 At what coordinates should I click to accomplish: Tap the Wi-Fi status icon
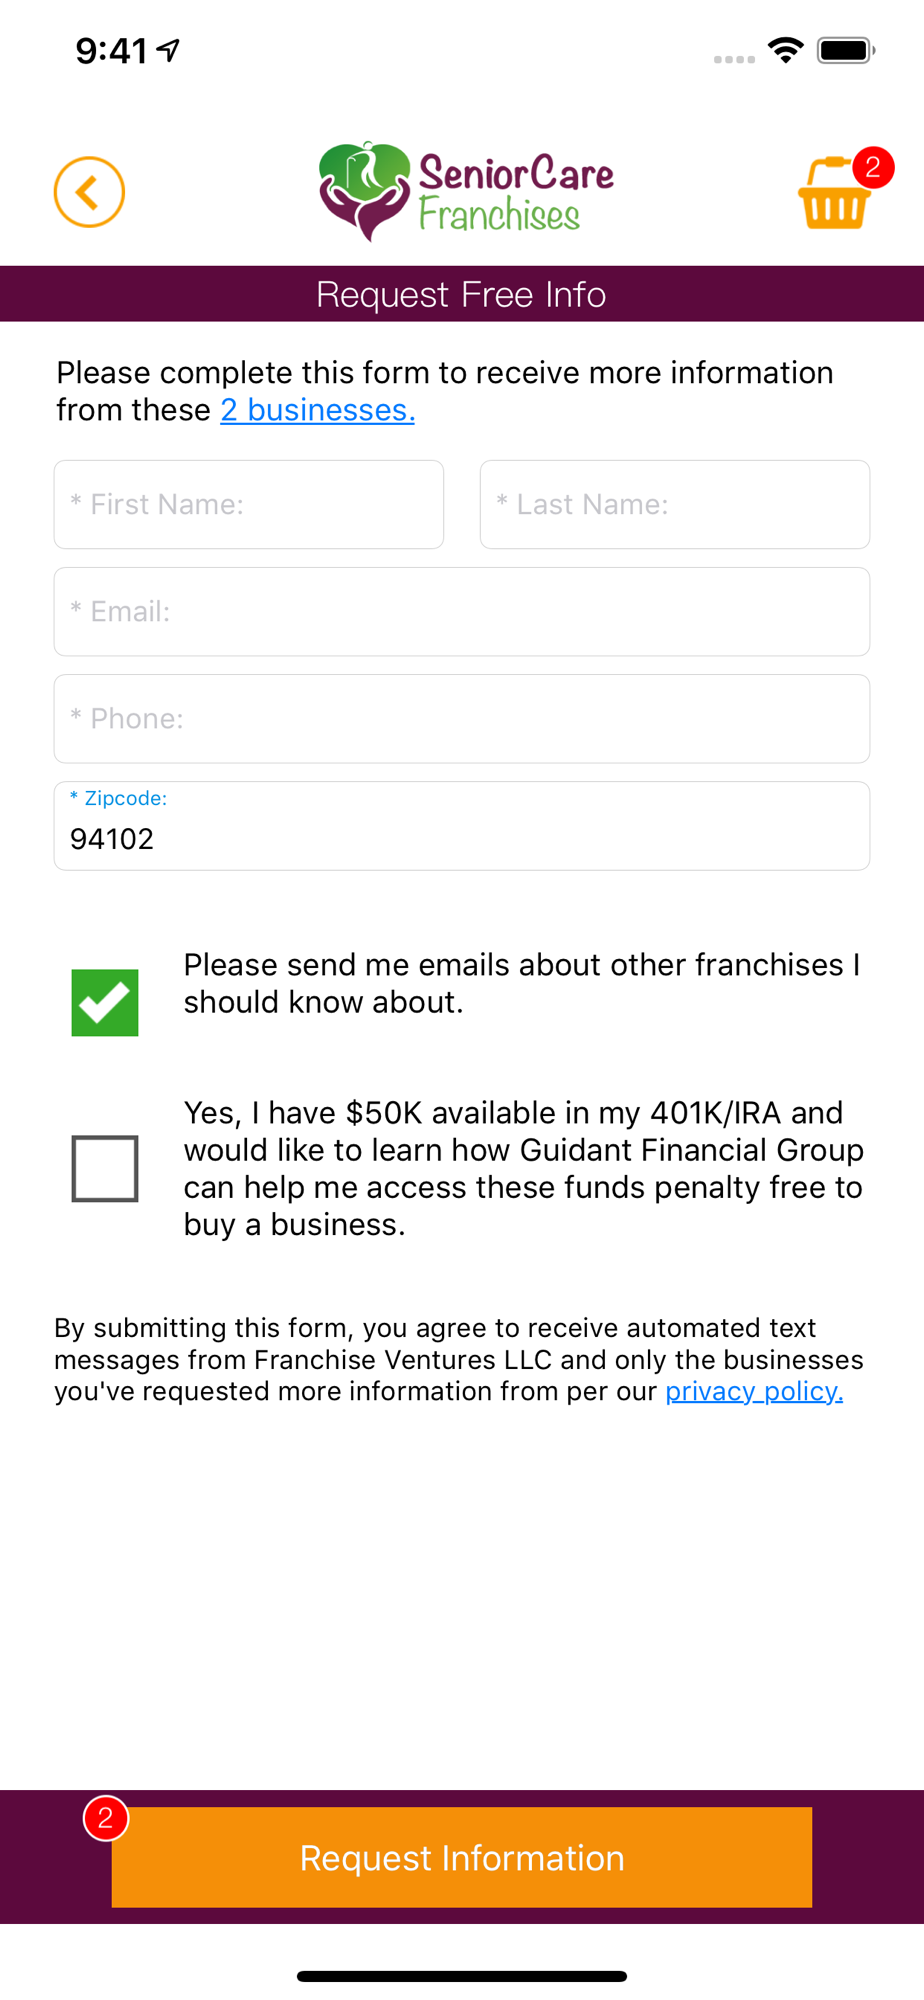coord(786,50)
